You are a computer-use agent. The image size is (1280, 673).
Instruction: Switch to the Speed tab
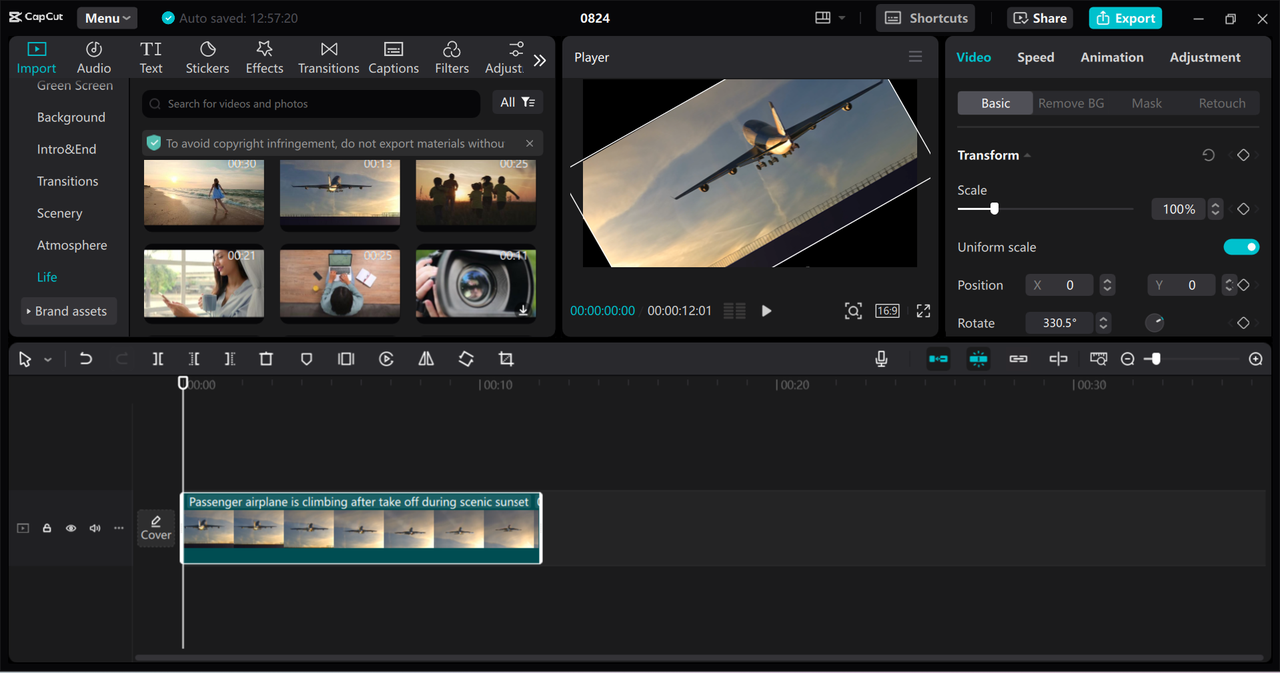tap(1036, 57)
